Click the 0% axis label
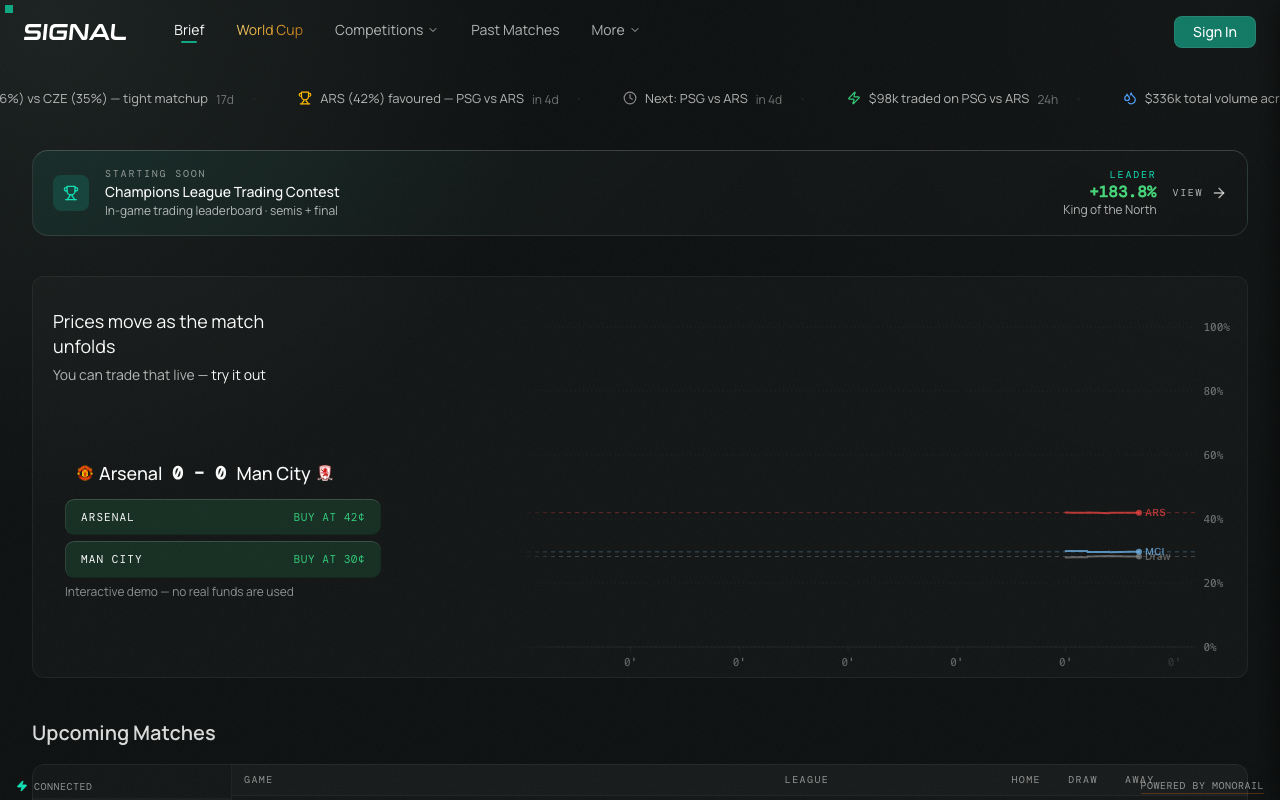This screenshot has width=1280, height=800. [x=1210, y=647]
